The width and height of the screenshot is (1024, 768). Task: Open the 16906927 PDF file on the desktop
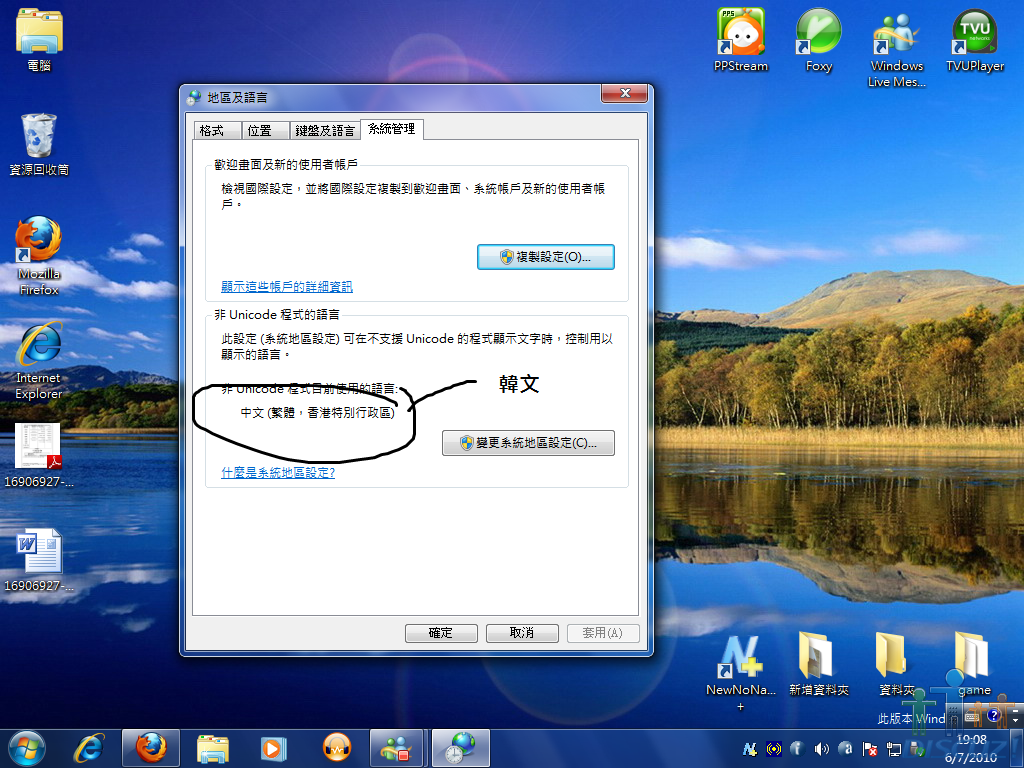click(39, 455)
